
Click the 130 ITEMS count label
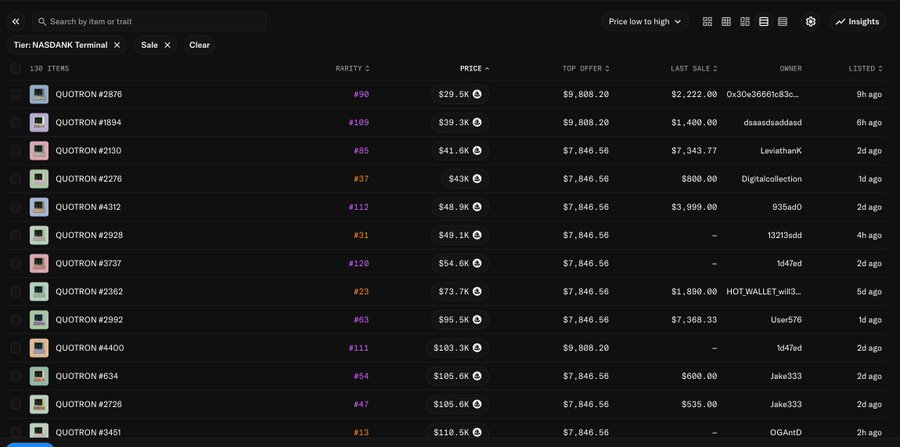point(49,68)
